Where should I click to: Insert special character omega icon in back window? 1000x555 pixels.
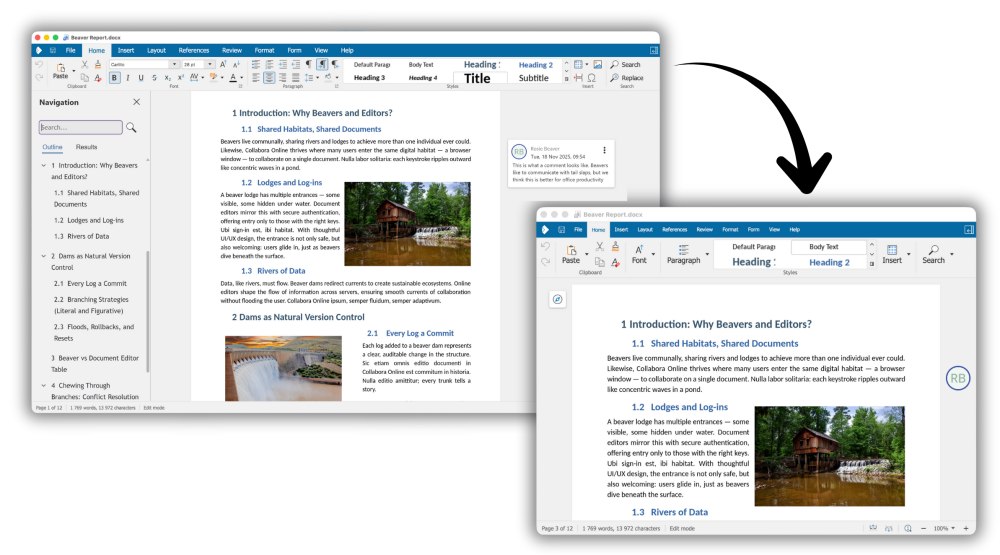(x=591, y=78)
